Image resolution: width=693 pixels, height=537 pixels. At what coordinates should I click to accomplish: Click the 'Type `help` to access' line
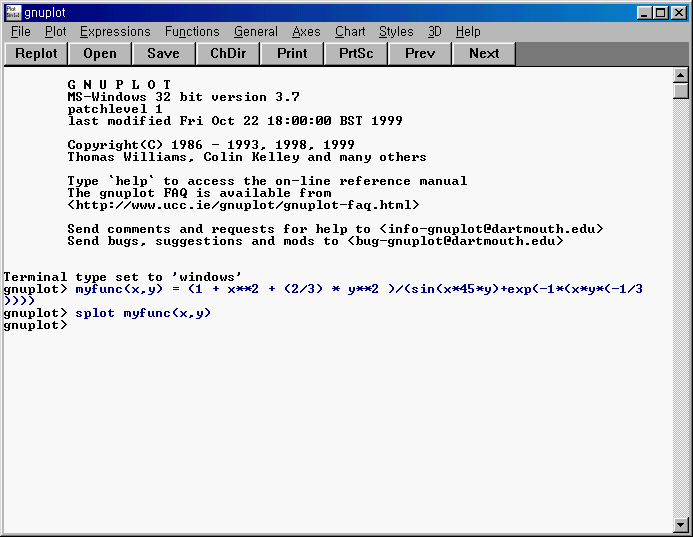(x=267, y=181)
